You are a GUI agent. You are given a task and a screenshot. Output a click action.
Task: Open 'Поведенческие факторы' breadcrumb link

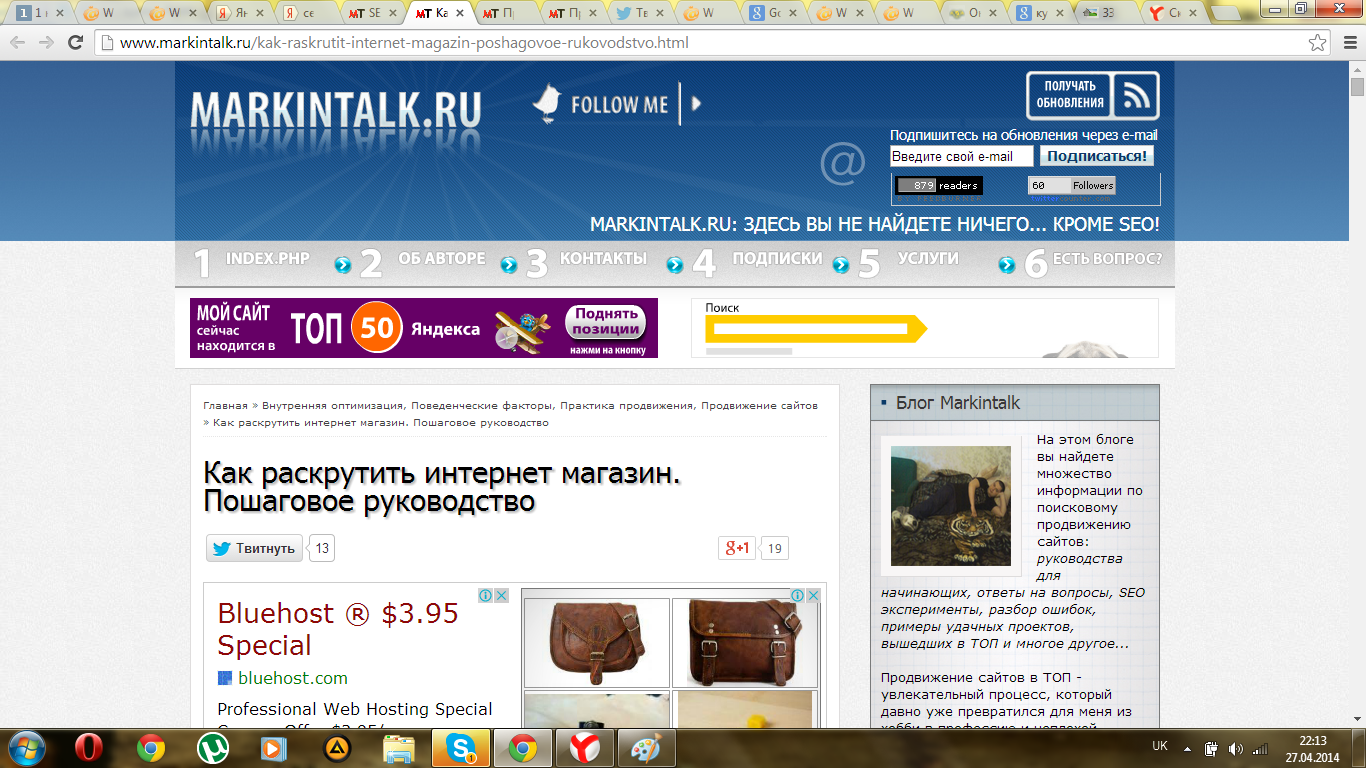coord(482,406)
